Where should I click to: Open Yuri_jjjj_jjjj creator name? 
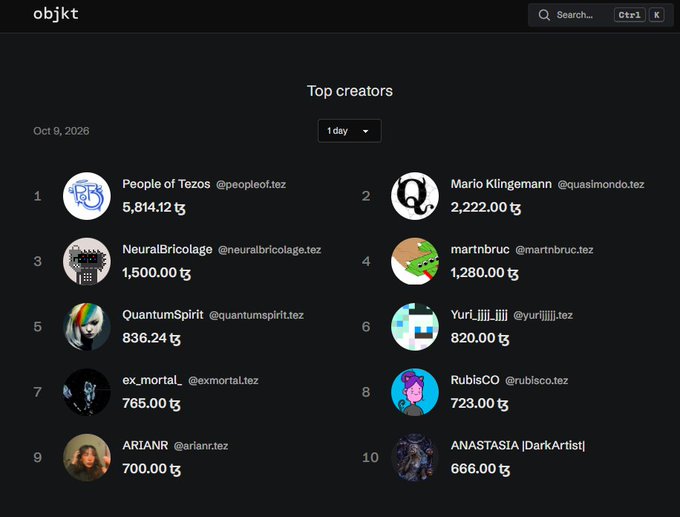pos(479,315)
